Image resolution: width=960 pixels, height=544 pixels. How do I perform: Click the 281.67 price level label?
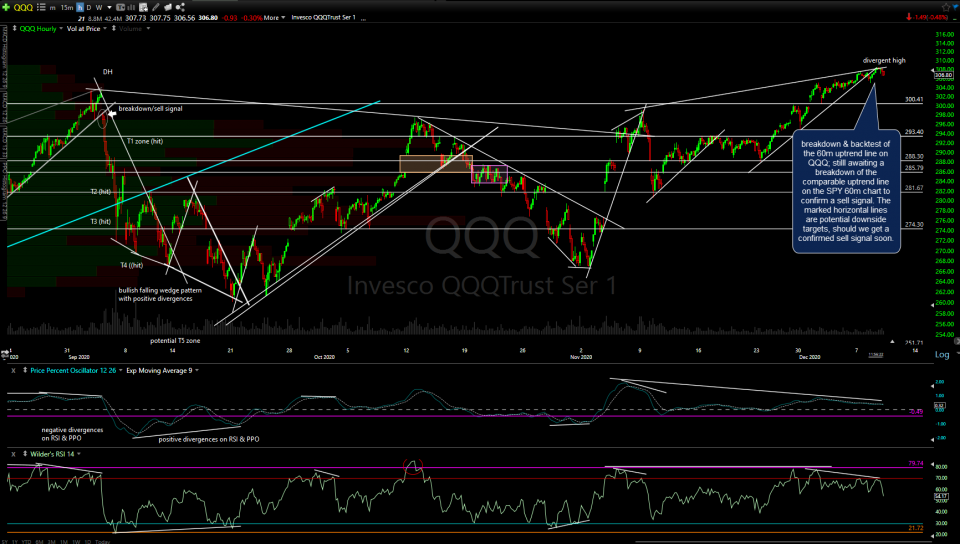point(914,188)
